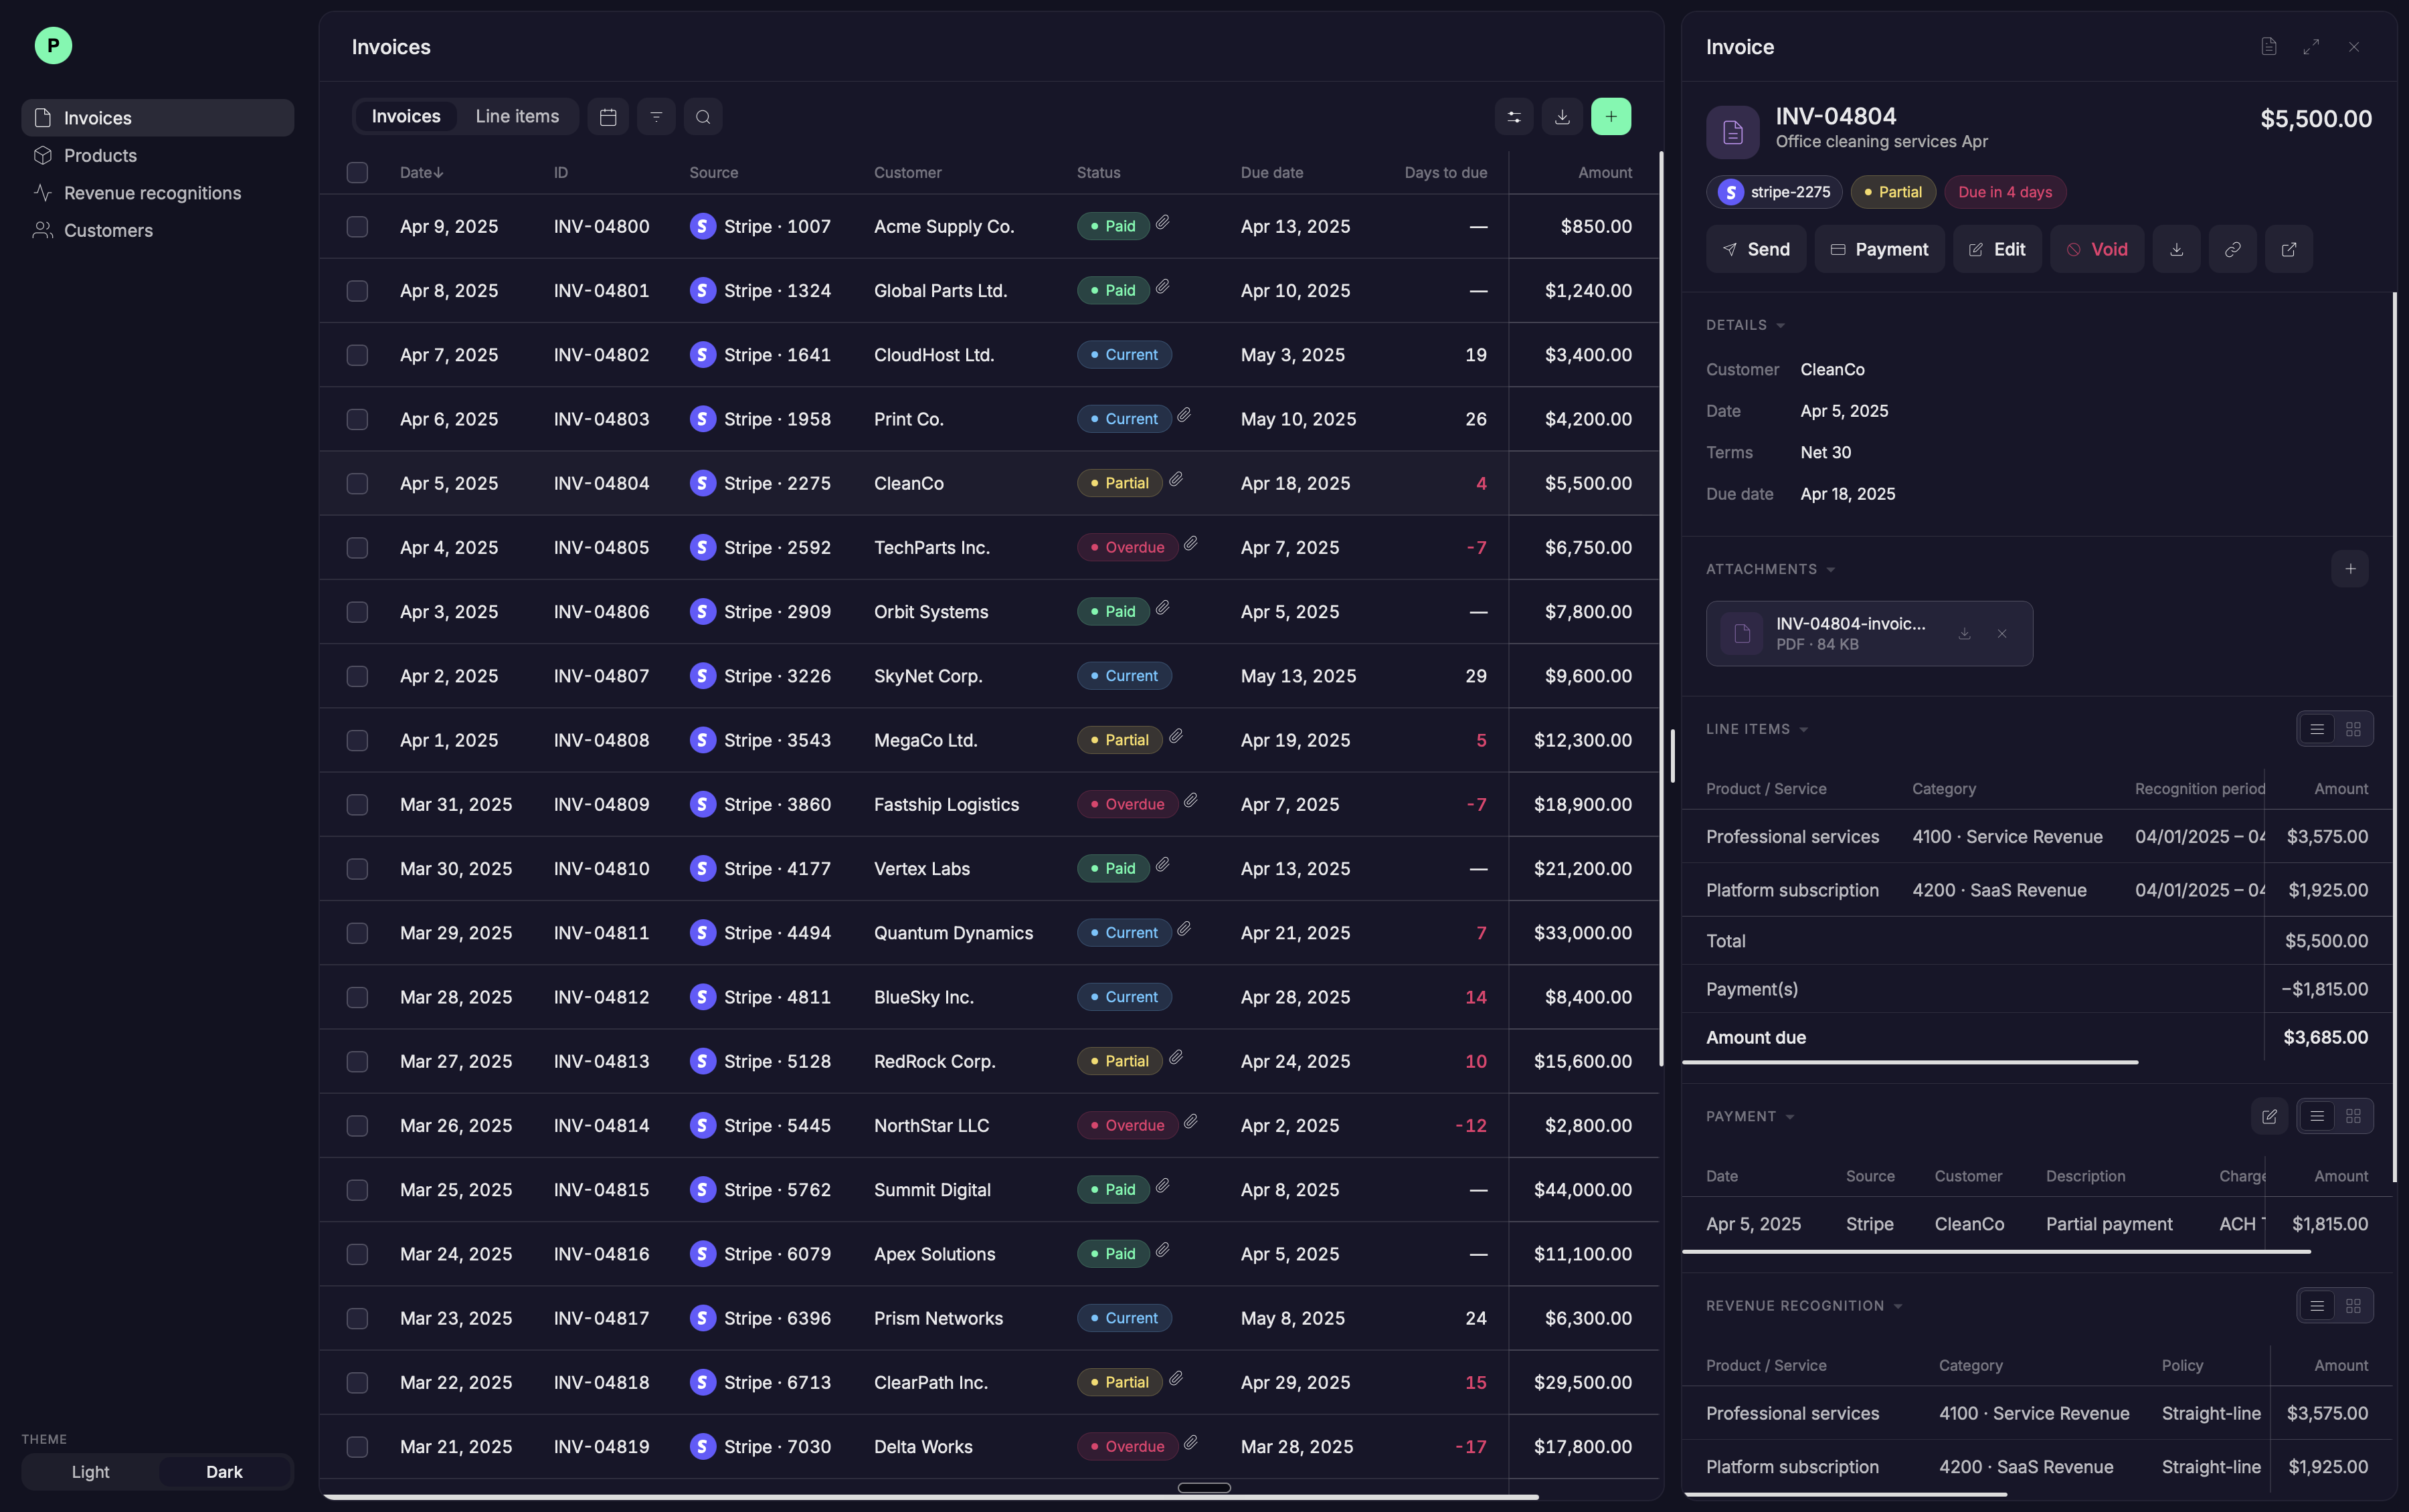Click the Payment button
The height and width of the screenshot is (1512, 2409).
click(x=1879, y=249)
